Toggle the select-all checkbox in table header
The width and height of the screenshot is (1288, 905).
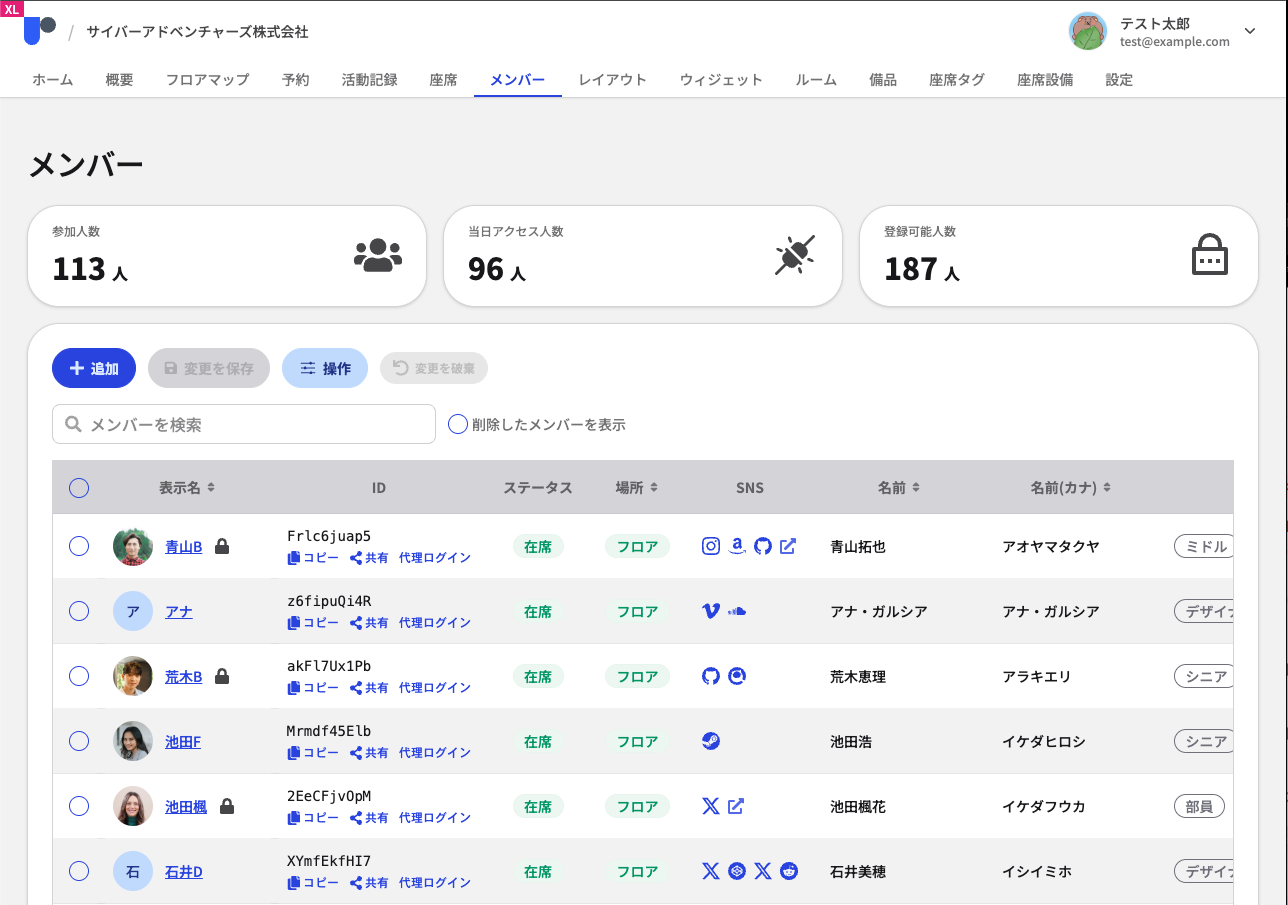[79, 488]
